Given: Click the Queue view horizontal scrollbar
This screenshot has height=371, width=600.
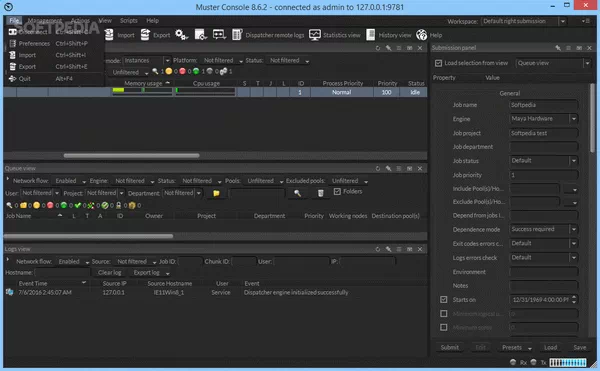Looking at the screenshot, I should tap(88, 236).
